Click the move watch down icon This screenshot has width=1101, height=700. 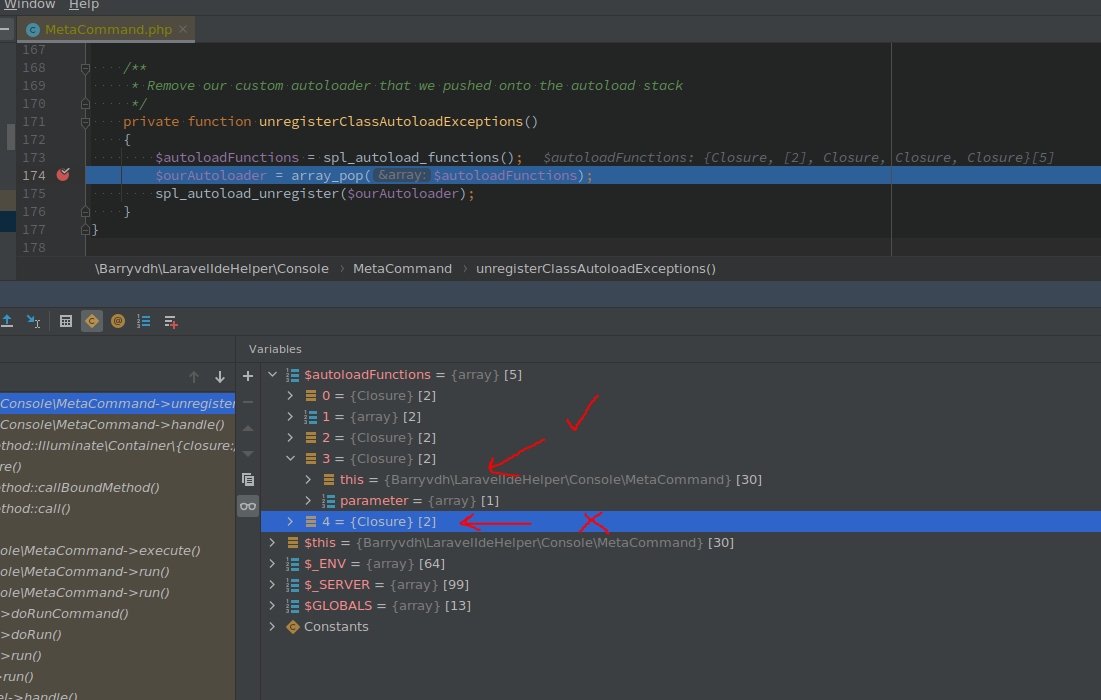[248, 454]
